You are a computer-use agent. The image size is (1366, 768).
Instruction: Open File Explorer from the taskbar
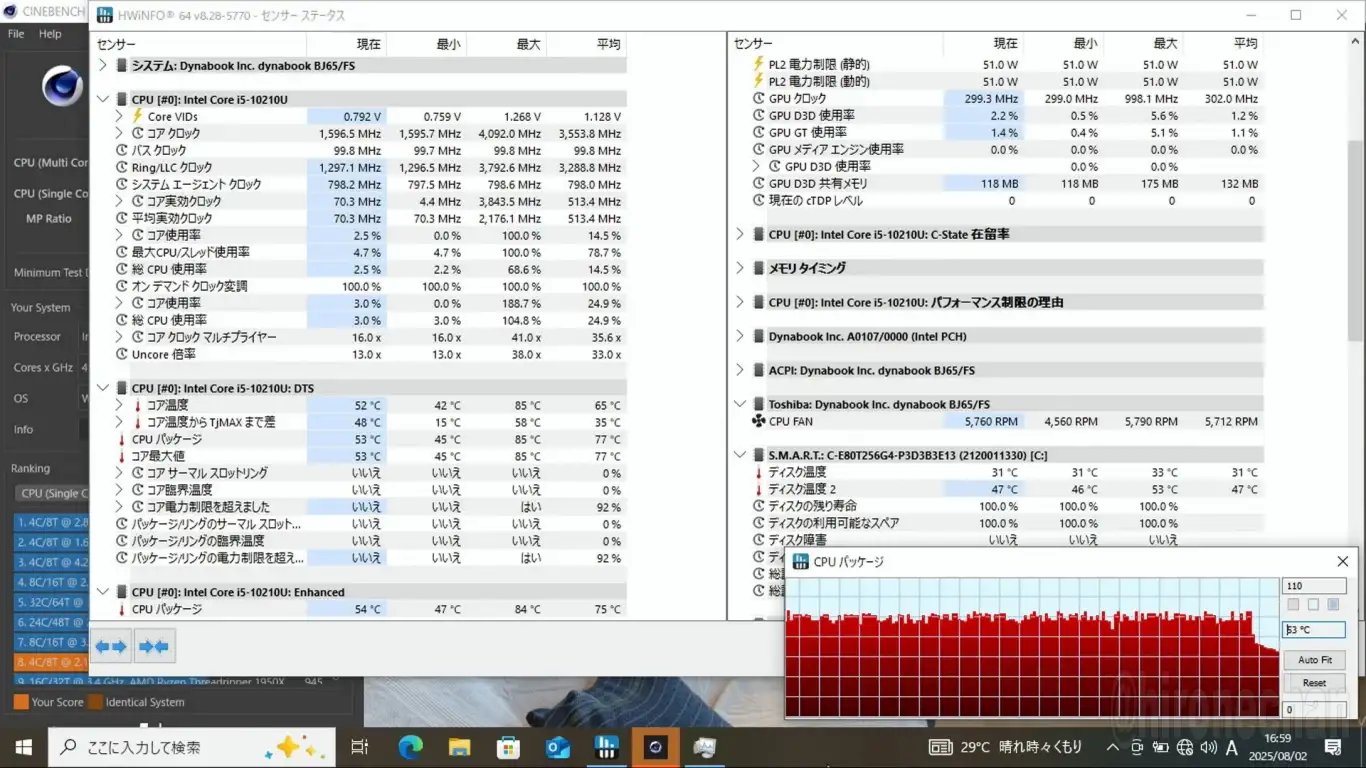click(x=459, y=747)
